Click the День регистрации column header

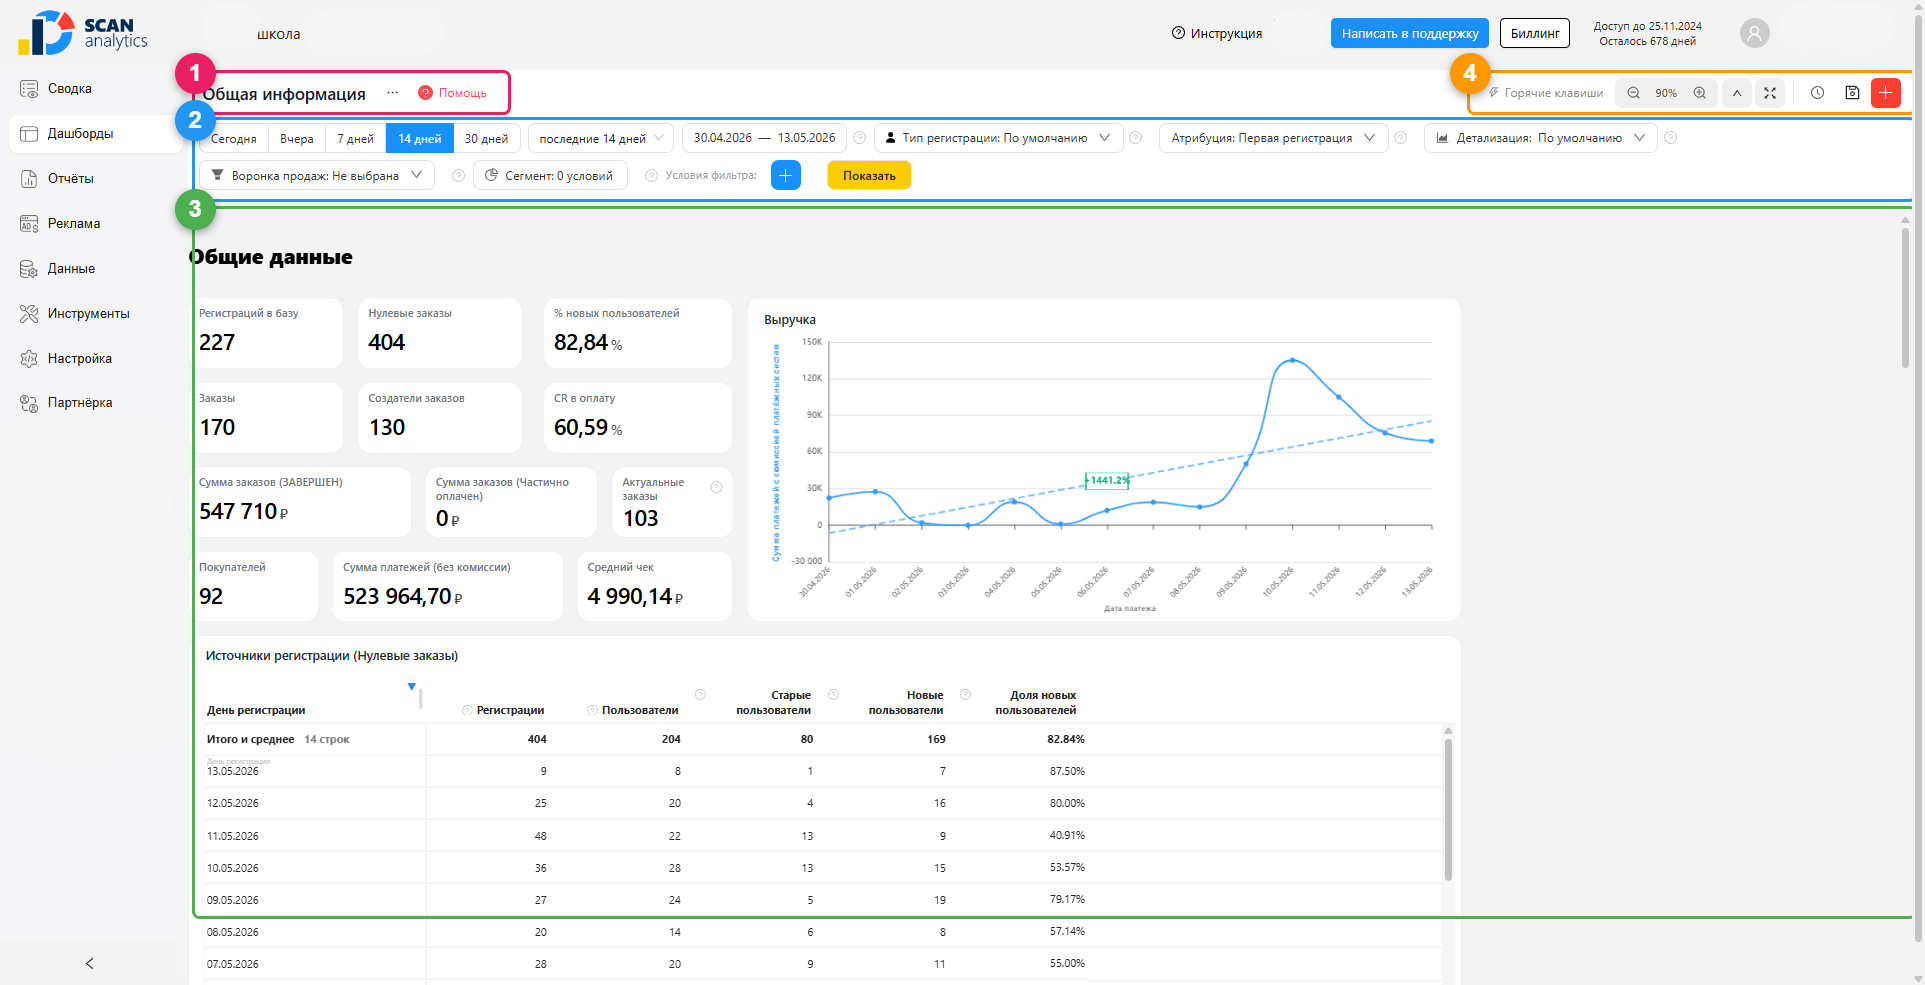[256, 710]
